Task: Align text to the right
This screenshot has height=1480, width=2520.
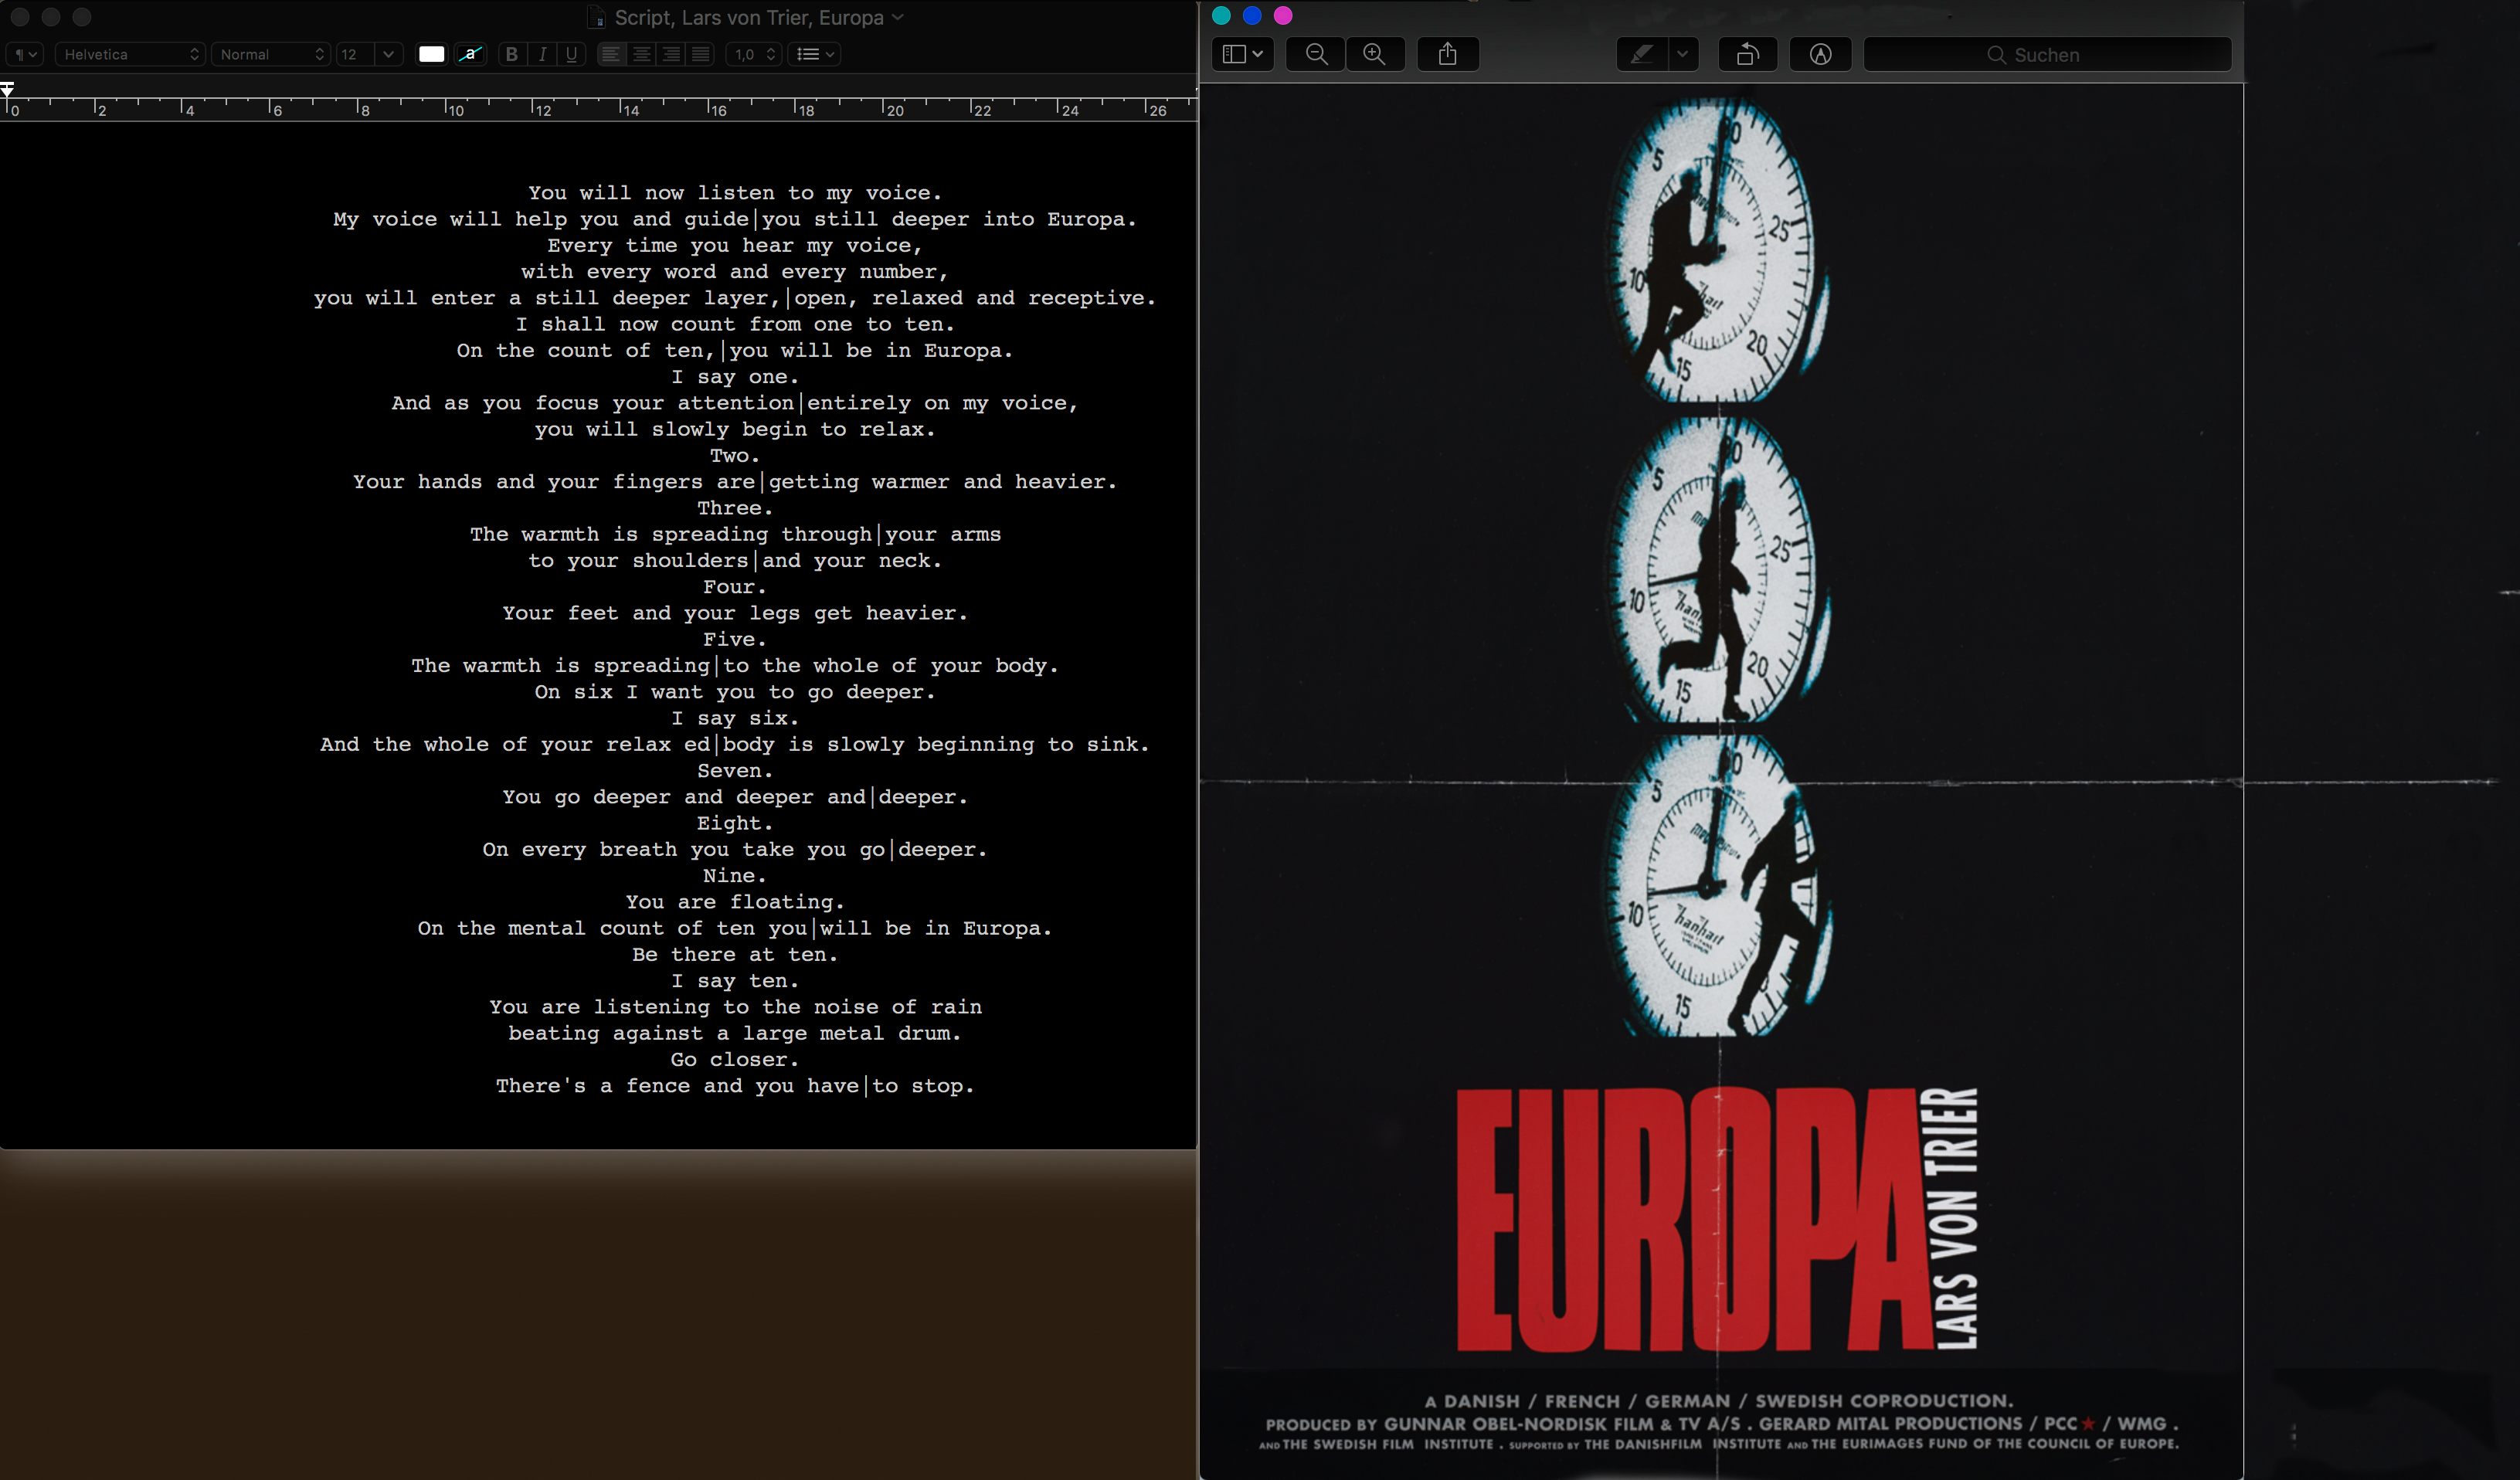Action: (671, 54)
